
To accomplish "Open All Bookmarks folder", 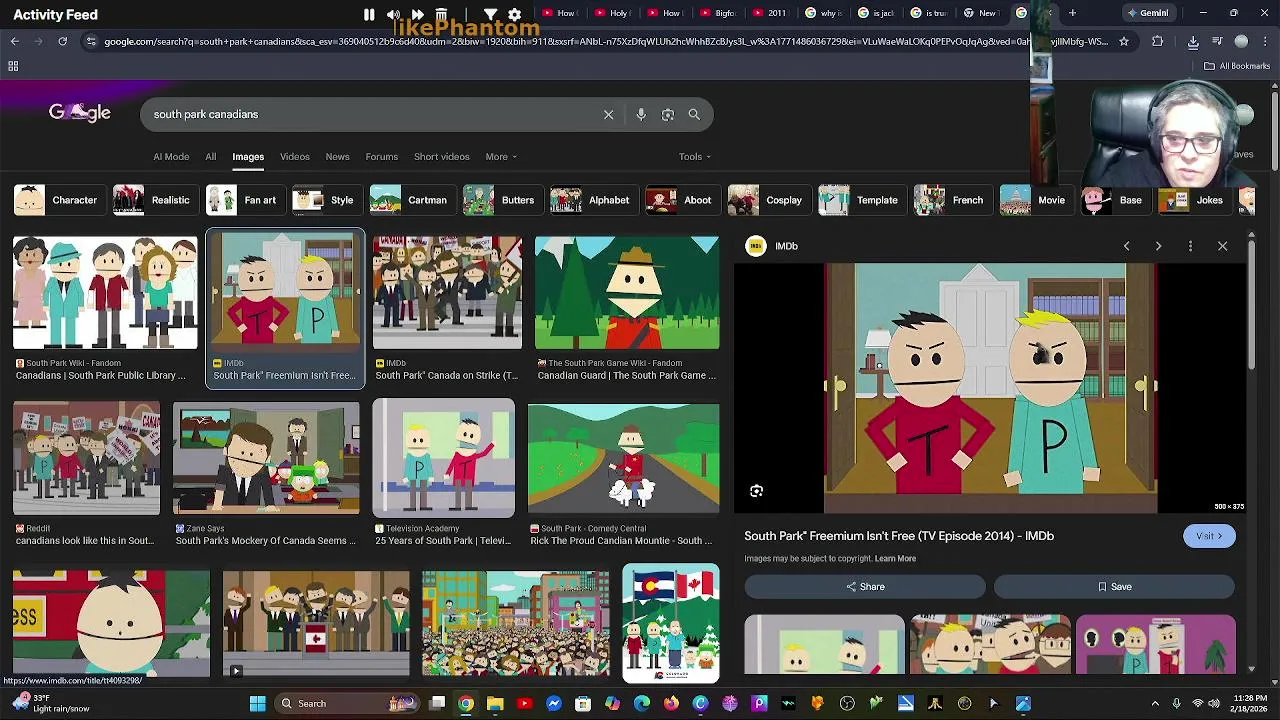I will [x=1237, y=66].
